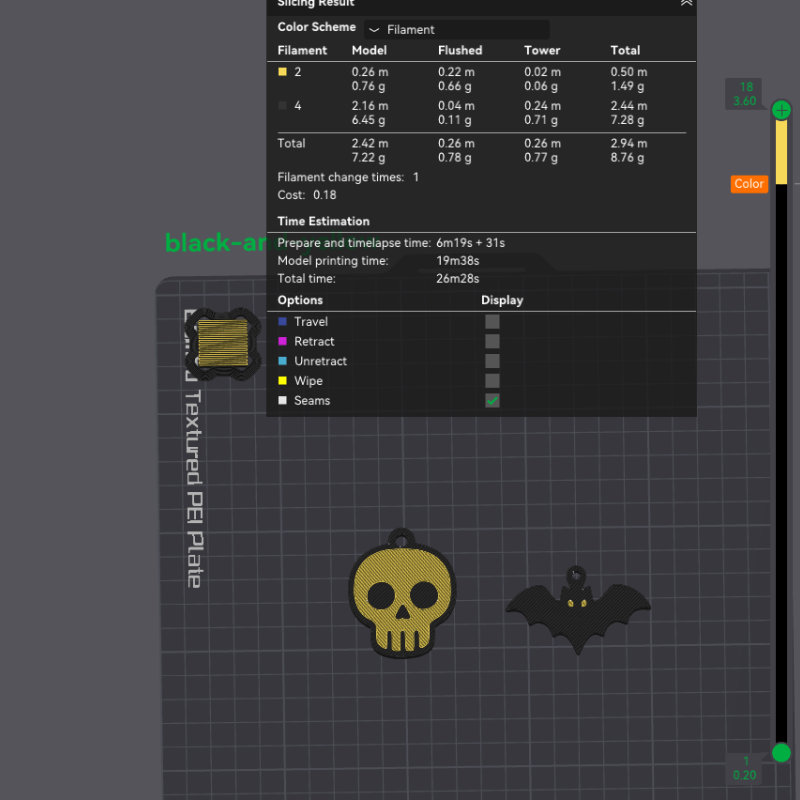
Task: Toggle the Unretract display checkbox
Action: [x=492, y=361]
